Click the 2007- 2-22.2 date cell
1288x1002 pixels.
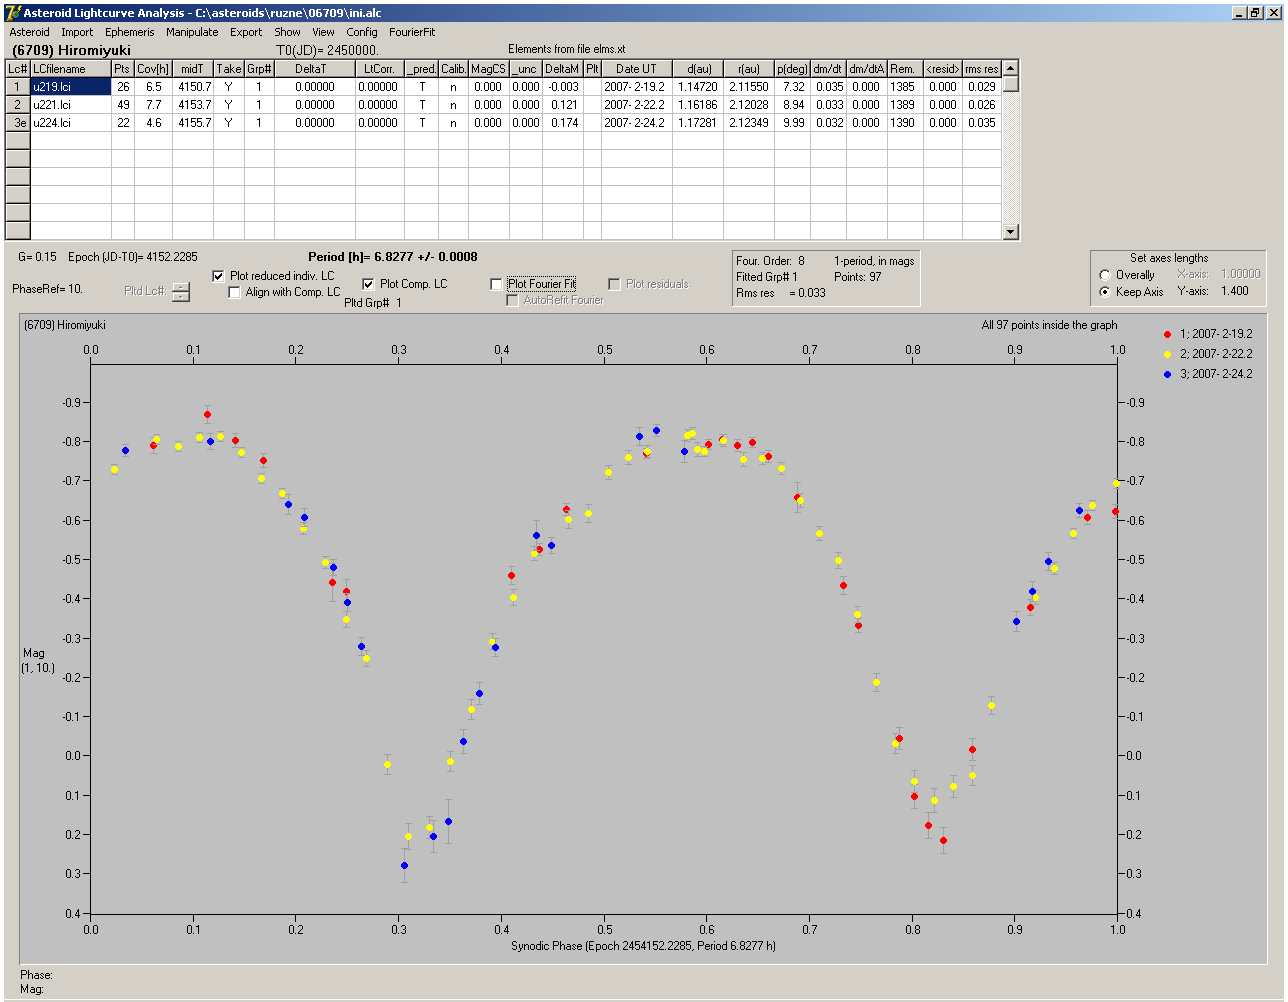click(636, 105)
